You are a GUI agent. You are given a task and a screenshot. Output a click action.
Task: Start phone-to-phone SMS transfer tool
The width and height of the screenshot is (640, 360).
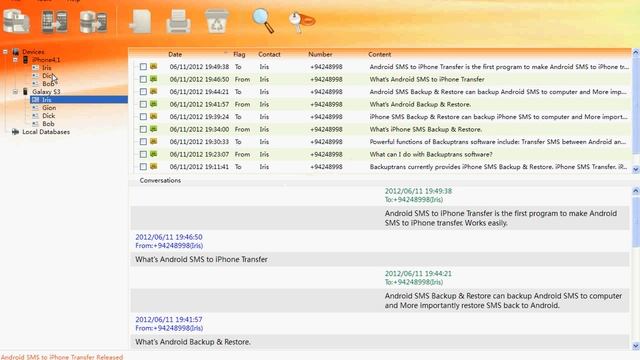(55, 21)
